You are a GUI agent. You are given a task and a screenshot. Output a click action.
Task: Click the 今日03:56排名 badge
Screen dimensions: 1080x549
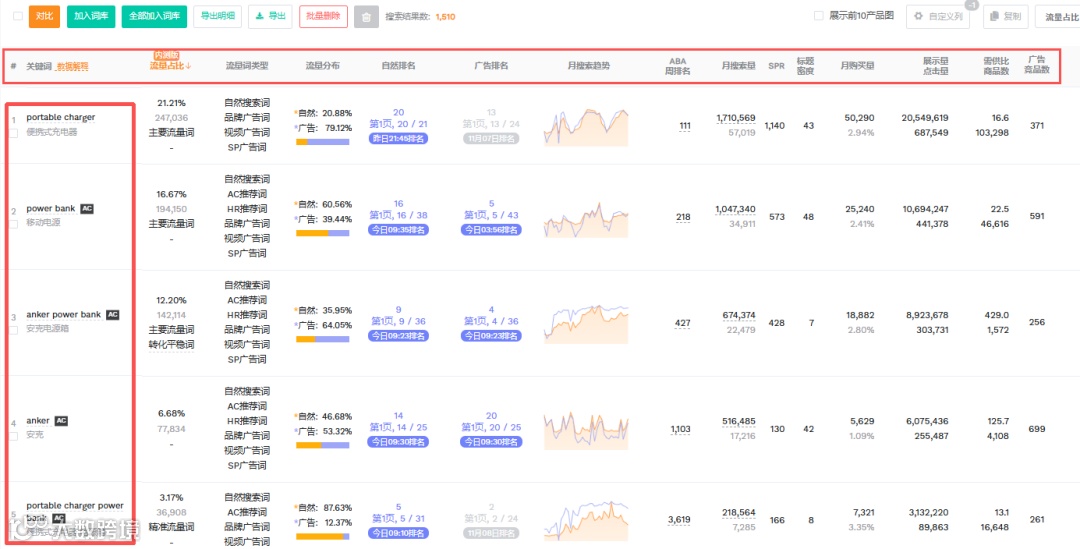(491, 230)
